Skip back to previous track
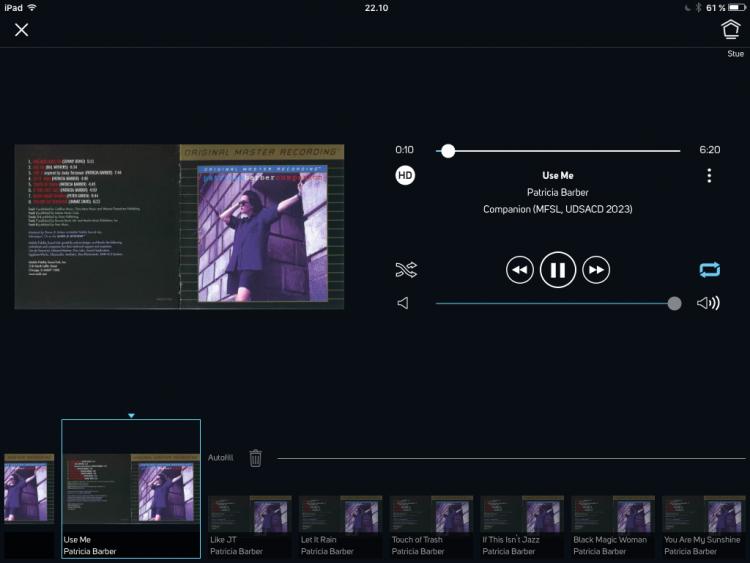Image resolution: width=750 pixels, height=563 pixels. (x=519, y=270)
